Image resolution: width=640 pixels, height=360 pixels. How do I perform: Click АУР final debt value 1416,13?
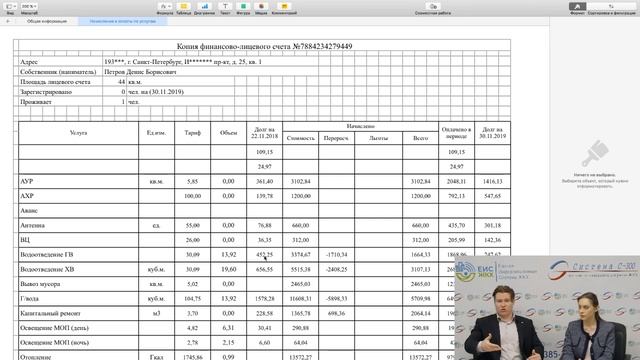click(492, 181)
